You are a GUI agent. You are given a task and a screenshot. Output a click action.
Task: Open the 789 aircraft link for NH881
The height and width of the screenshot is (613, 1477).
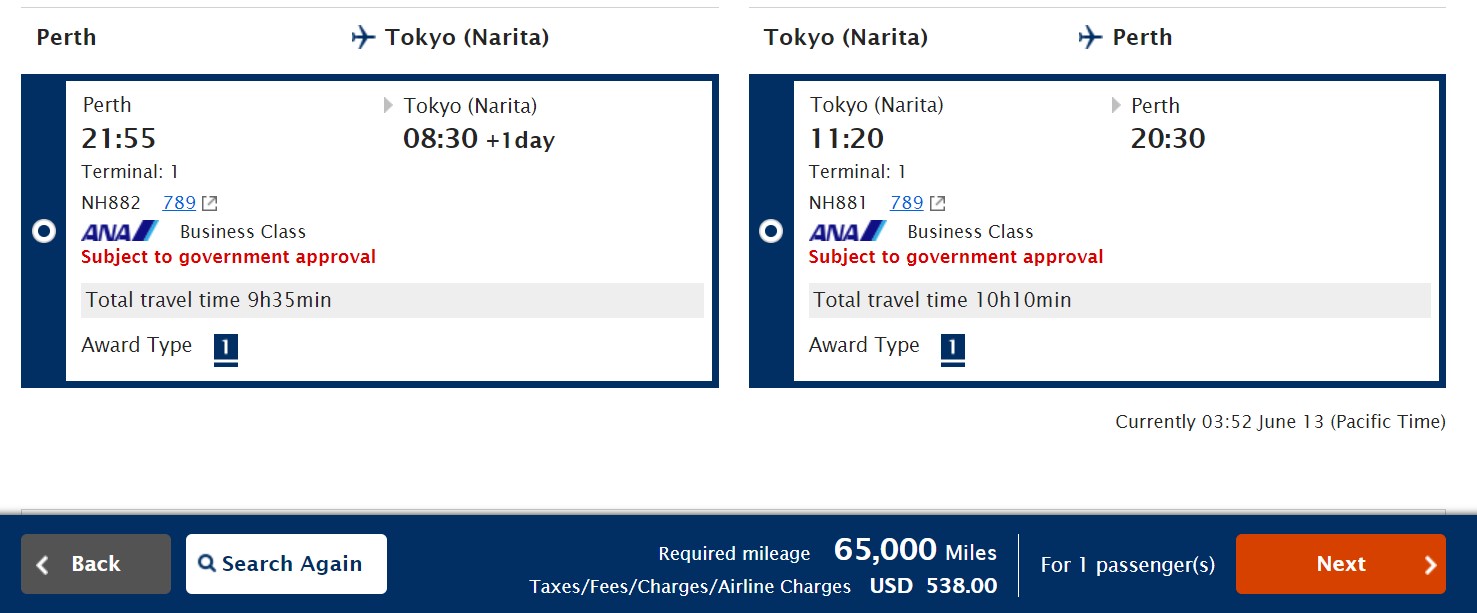[x=906, y=203]
